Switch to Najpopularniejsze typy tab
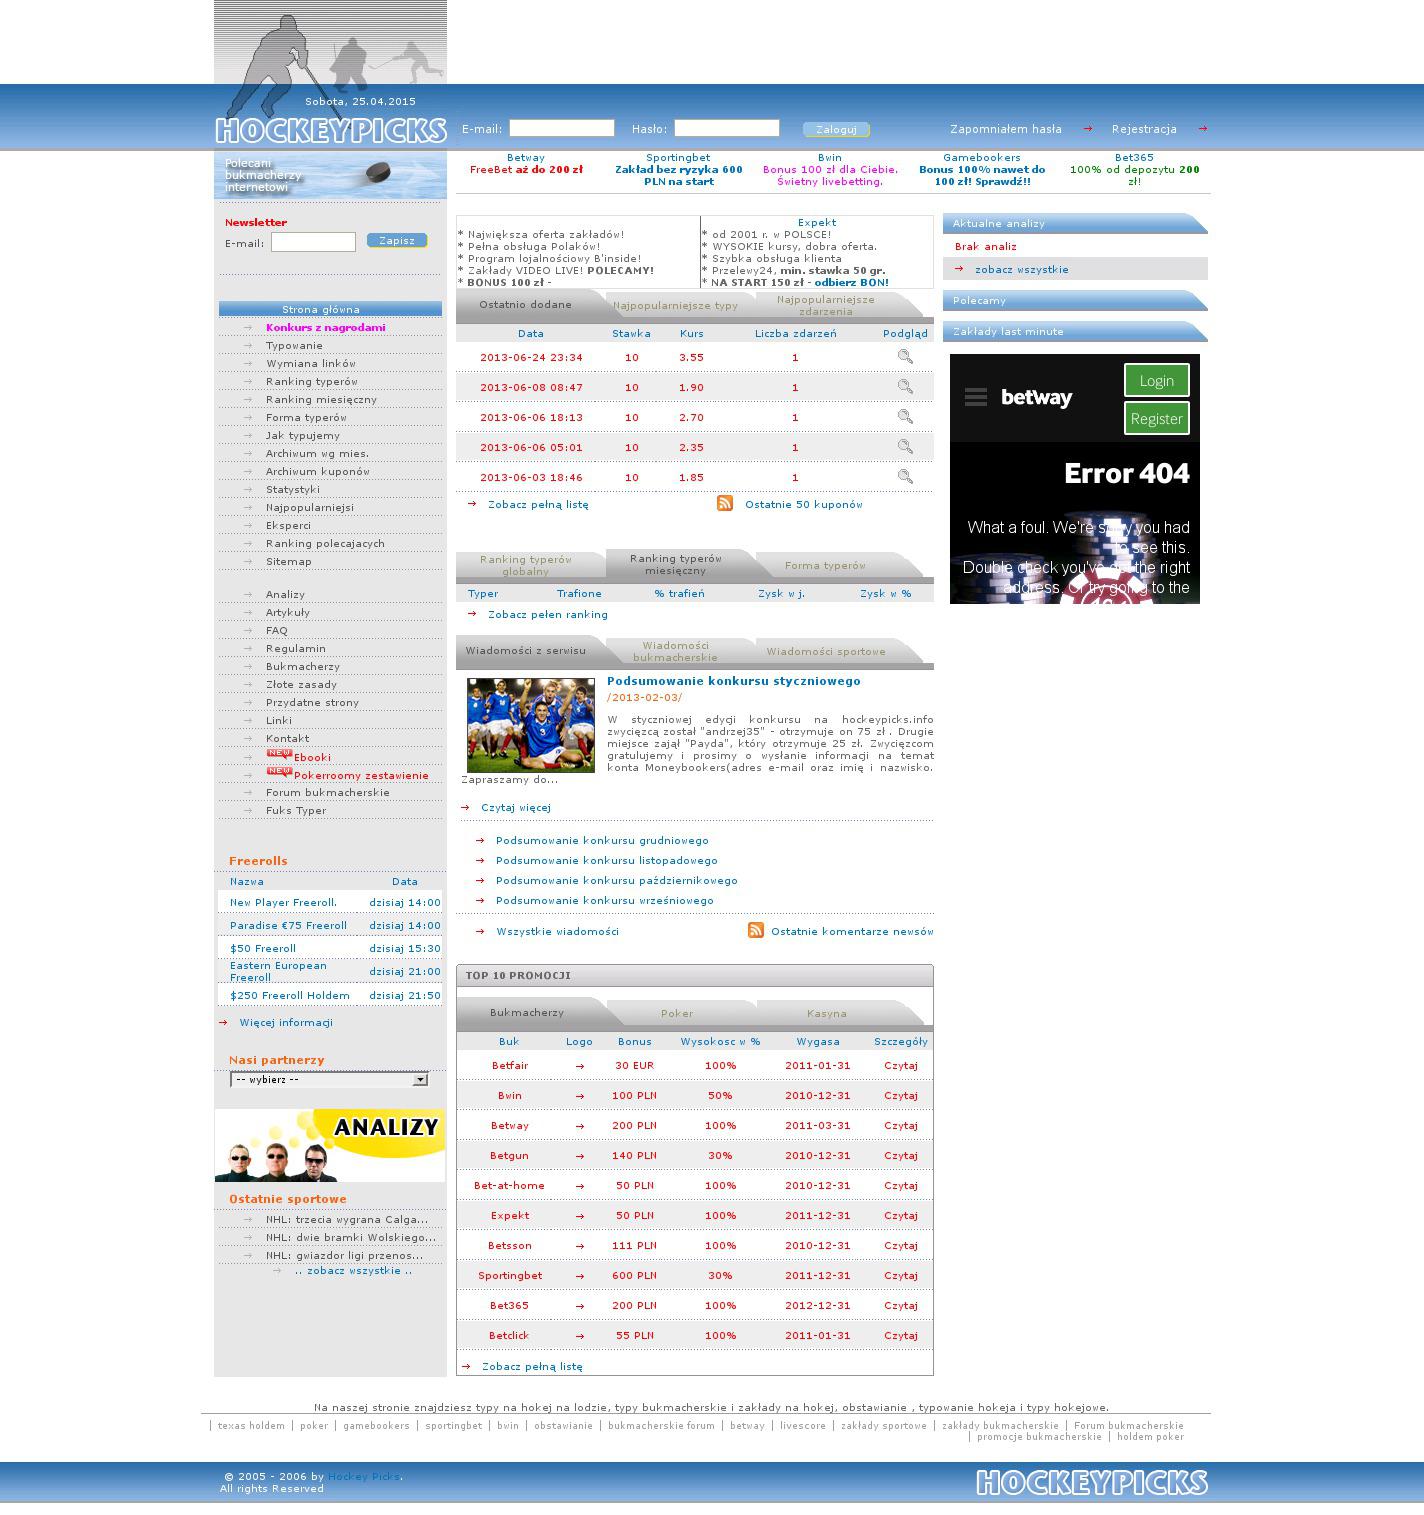The image size is (1424, 1515). pyautogui.click(x=675, y=306)
